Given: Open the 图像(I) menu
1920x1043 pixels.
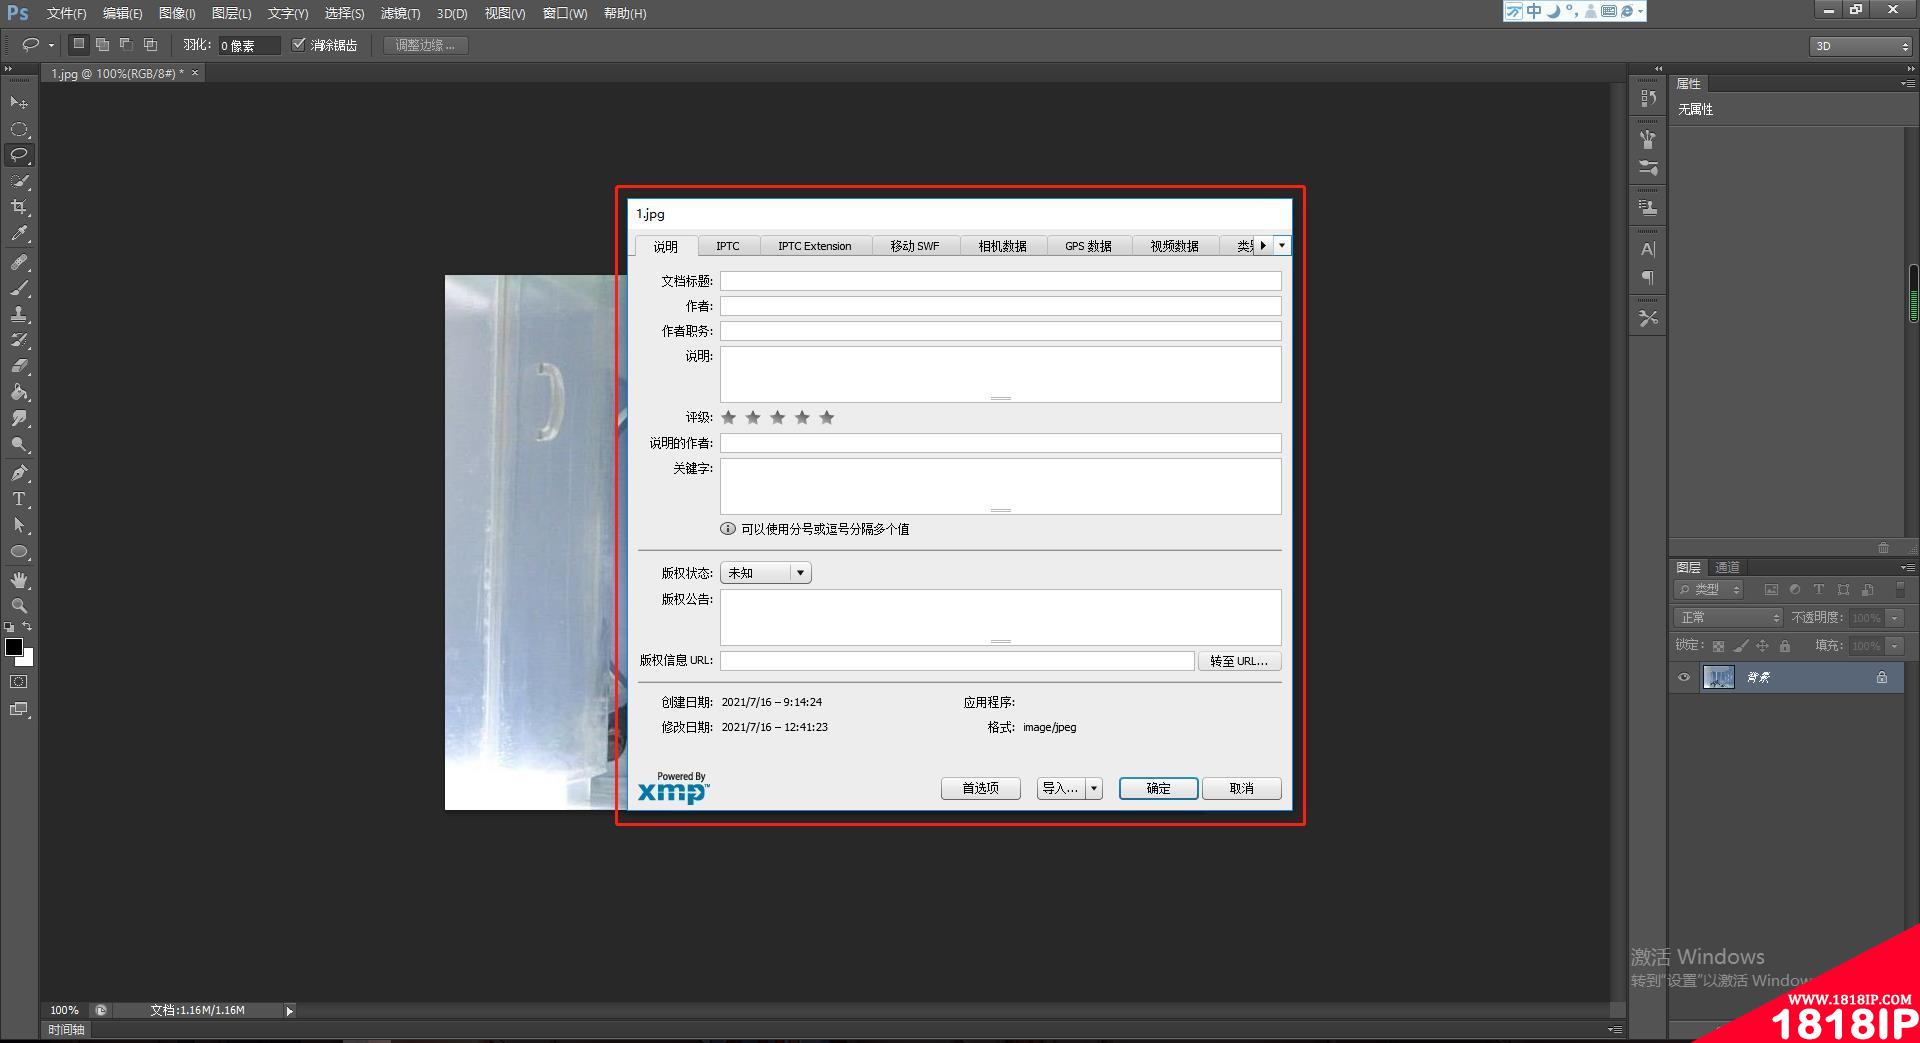Looking at the screenshot, I should [x=177, y=13].
